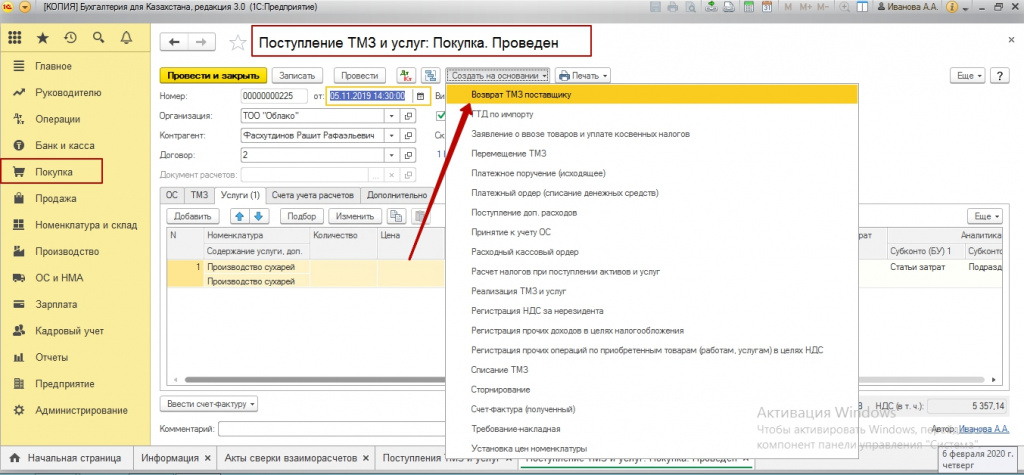
Task: Show Дт/Кт document postings icon
Action: 406,76
